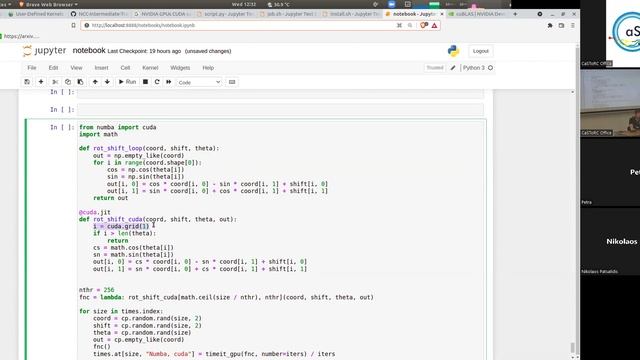The image size is (640, 360).
Task: Click the line 'i = cuda.grid(1)'
Action: (121, 226)
